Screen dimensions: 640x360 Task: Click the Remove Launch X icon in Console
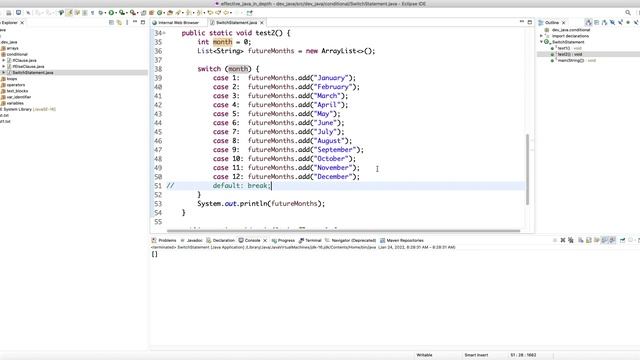(x=563, y=240)
